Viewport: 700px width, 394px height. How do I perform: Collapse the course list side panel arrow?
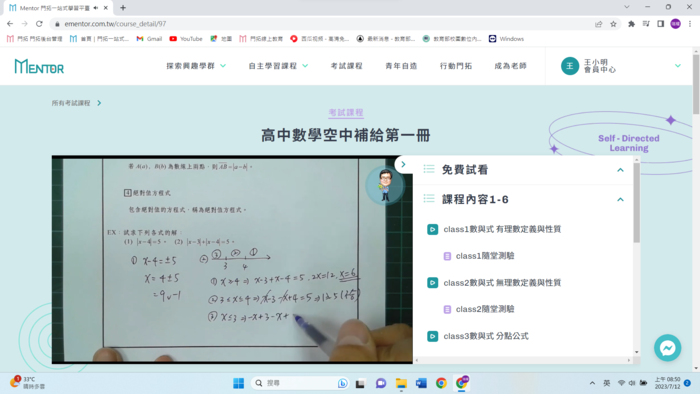pos(403,165)
